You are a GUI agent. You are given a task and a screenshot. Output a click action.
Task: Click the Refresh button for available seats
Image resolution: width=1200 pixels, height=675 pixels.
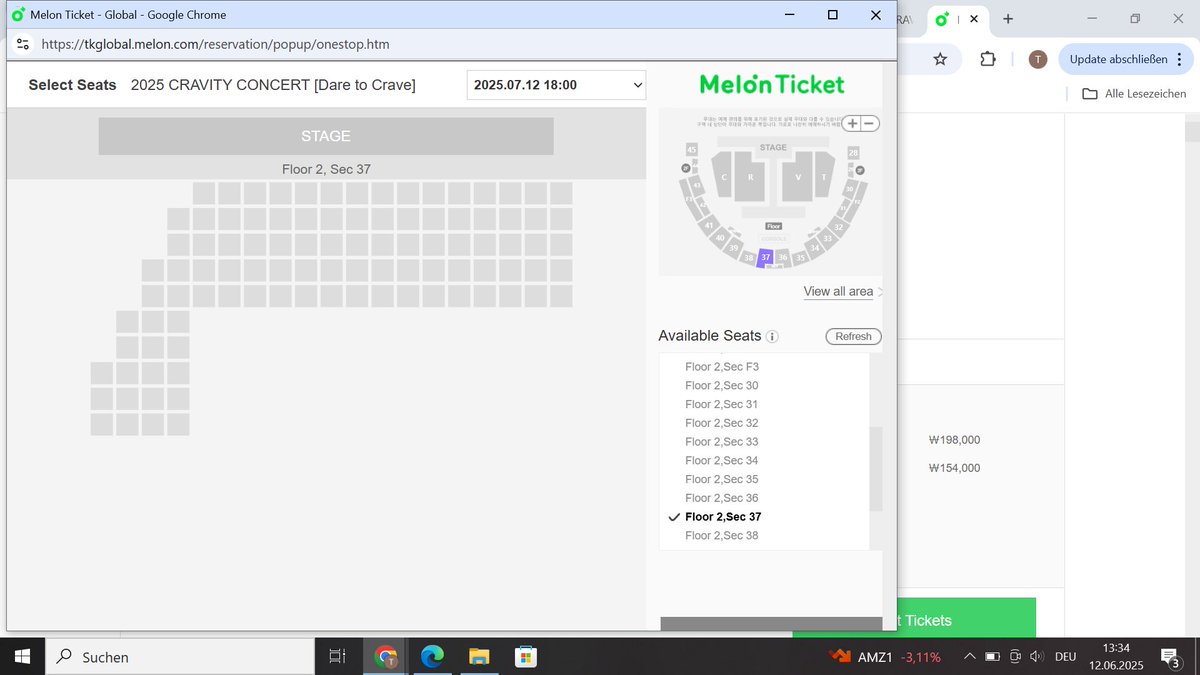click(x=852, y=337)
